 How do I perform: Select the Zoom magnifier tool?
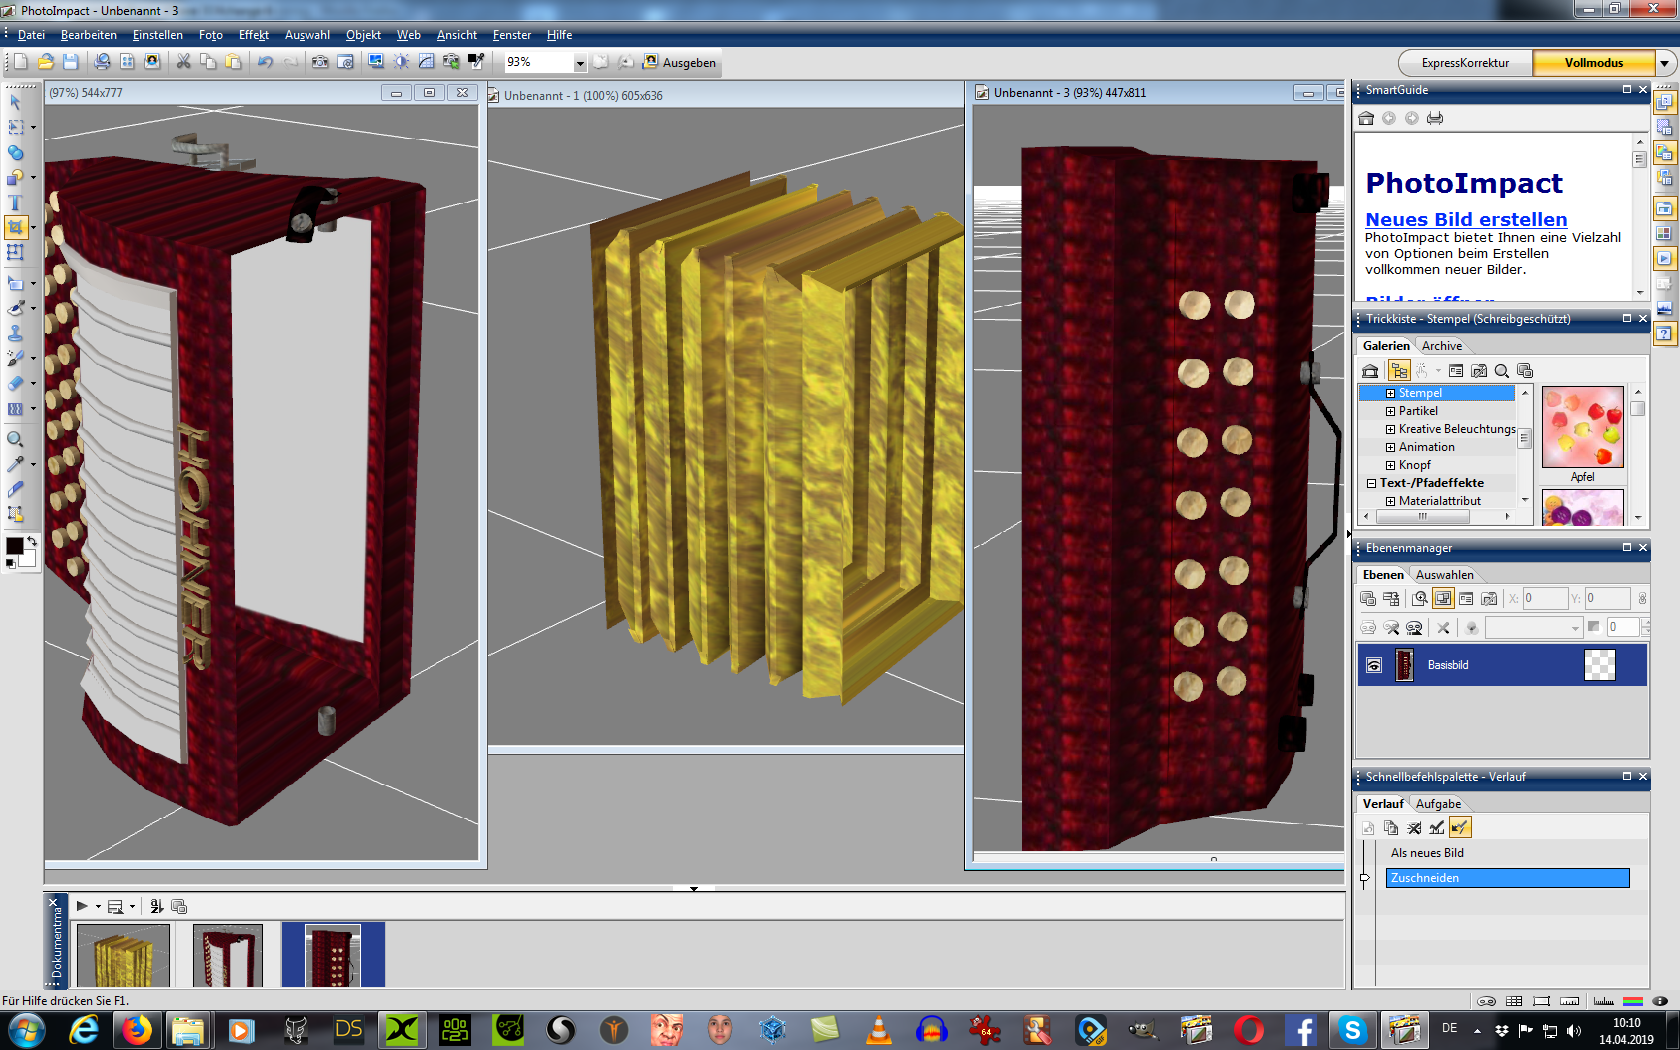[15, 439]
